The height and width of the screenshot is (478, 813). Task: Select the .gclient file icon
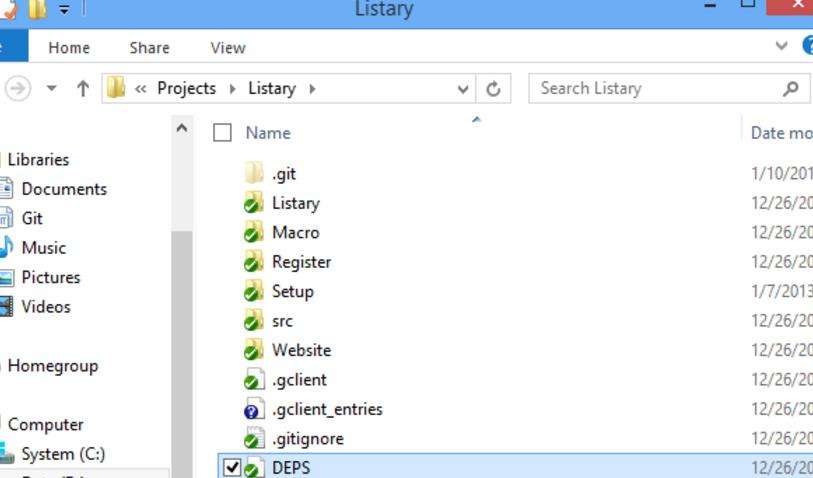click(254, 379)
